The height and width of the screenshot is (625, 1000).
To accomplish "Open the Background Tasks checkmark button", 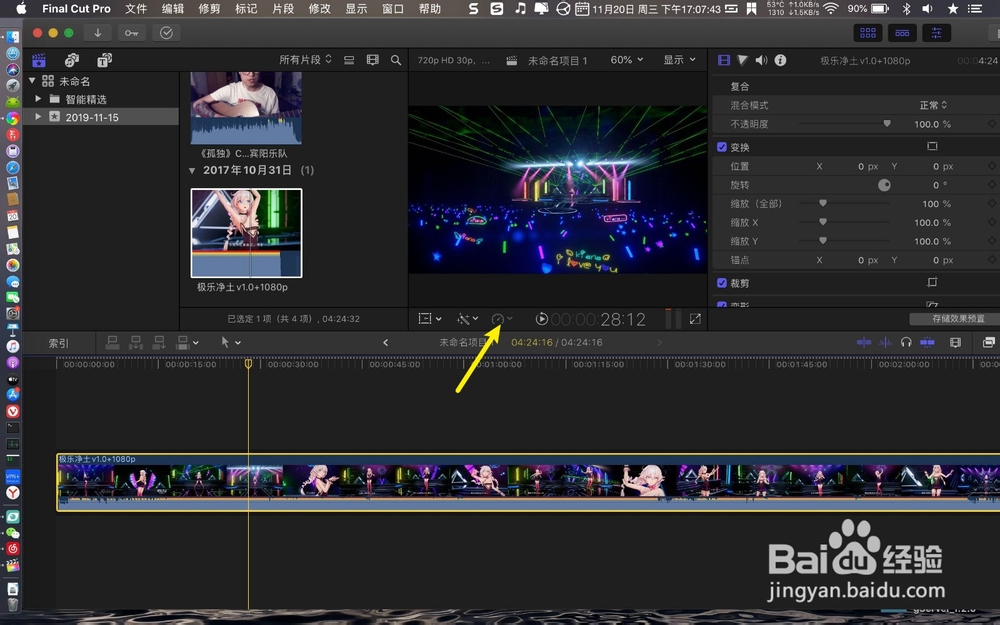I will 166,33.
